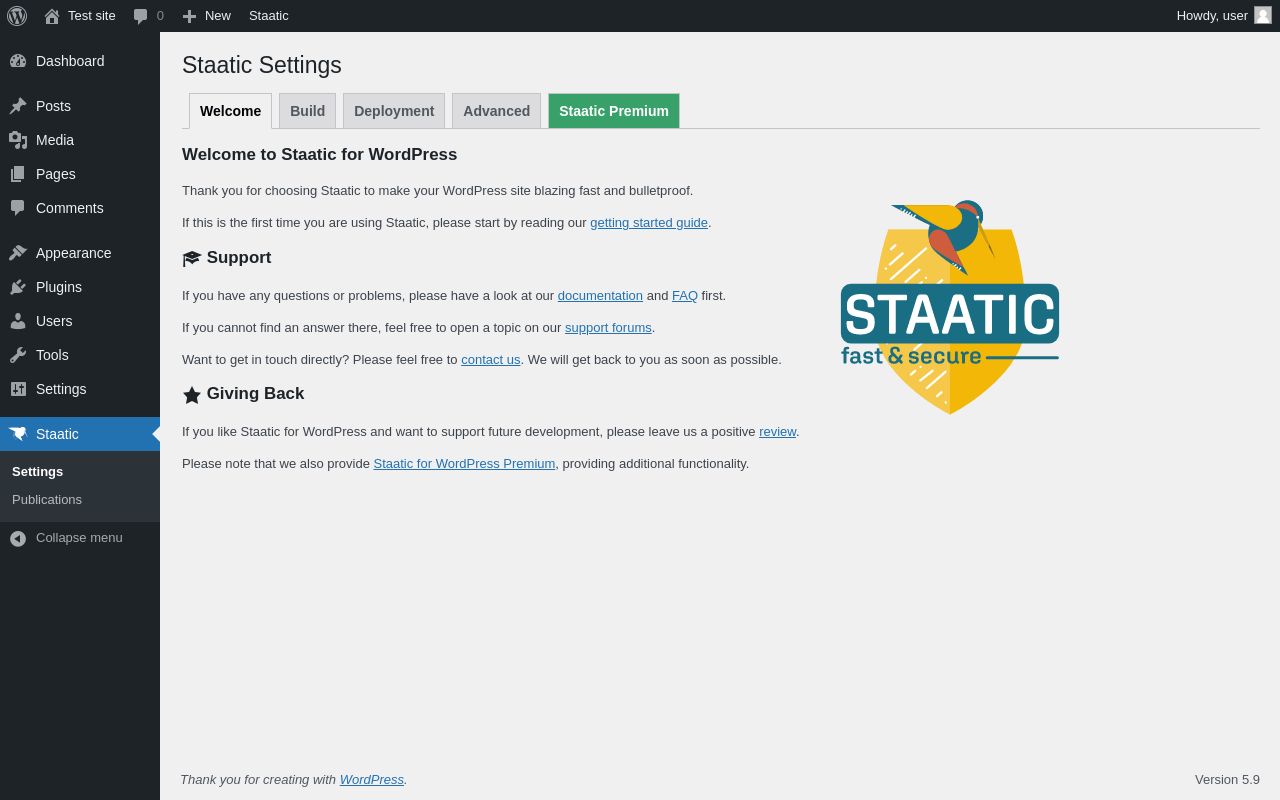
Task: Go to Dashboard in the sidebar
Action: [80, 61]
